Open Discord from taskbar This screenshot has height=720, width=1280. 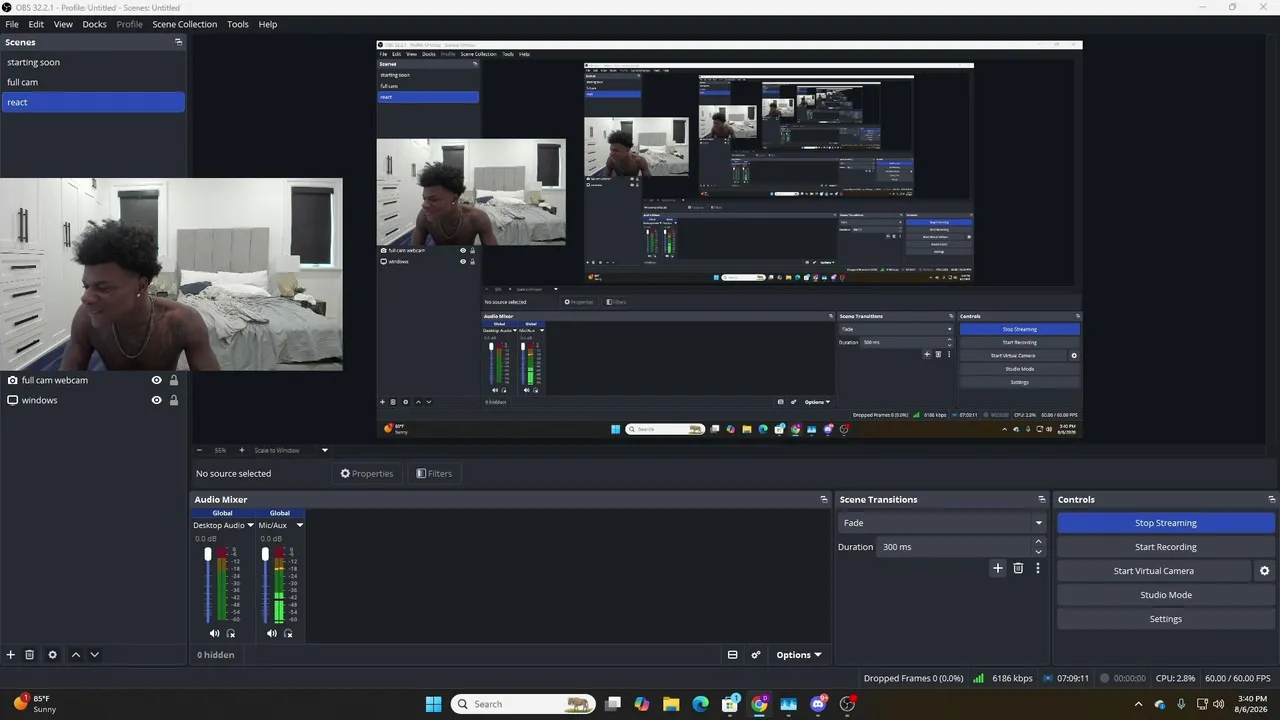click(x=818, y=704)
